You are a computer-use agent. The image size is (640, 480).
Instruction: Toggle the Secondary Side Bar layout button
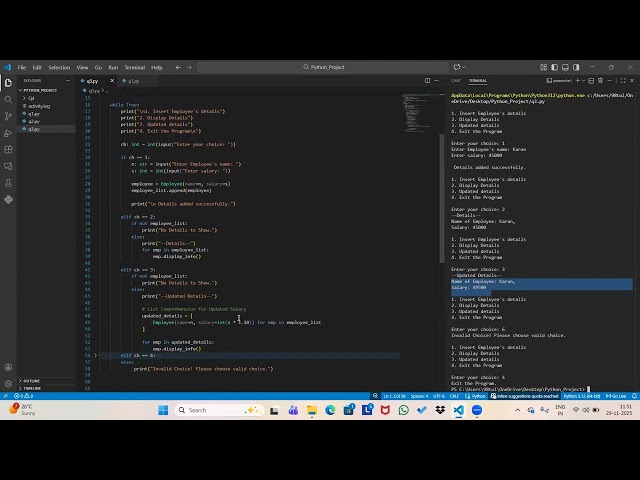[x=576, y=67]
